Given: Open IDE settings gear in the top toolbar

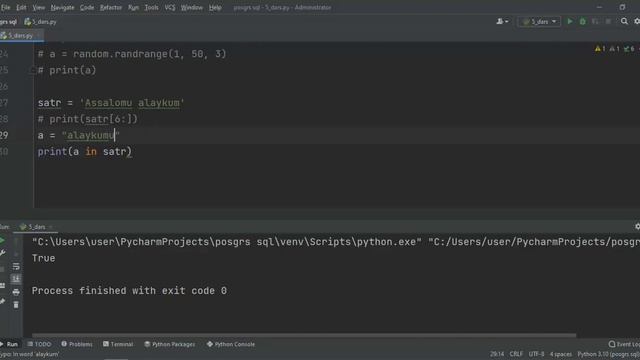Looking at the screenshot, I should click(x=637, y=21).
